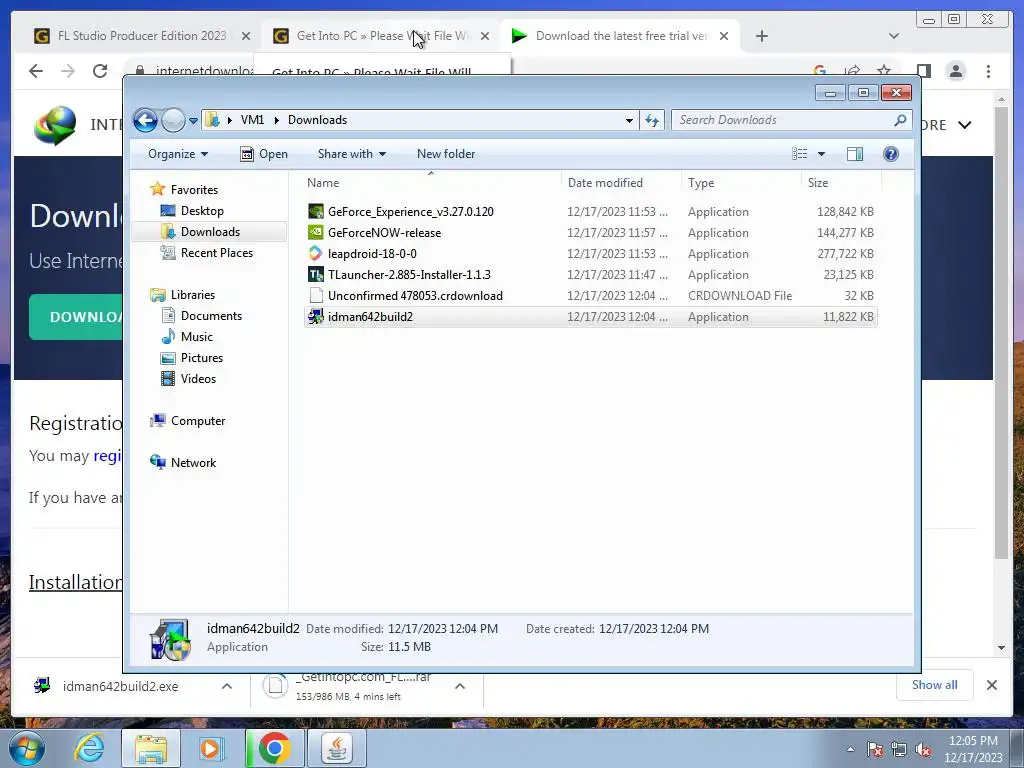Click Show all downloads button
Image resolution: width=1024 pixels, height=768 pixels.
935,685
